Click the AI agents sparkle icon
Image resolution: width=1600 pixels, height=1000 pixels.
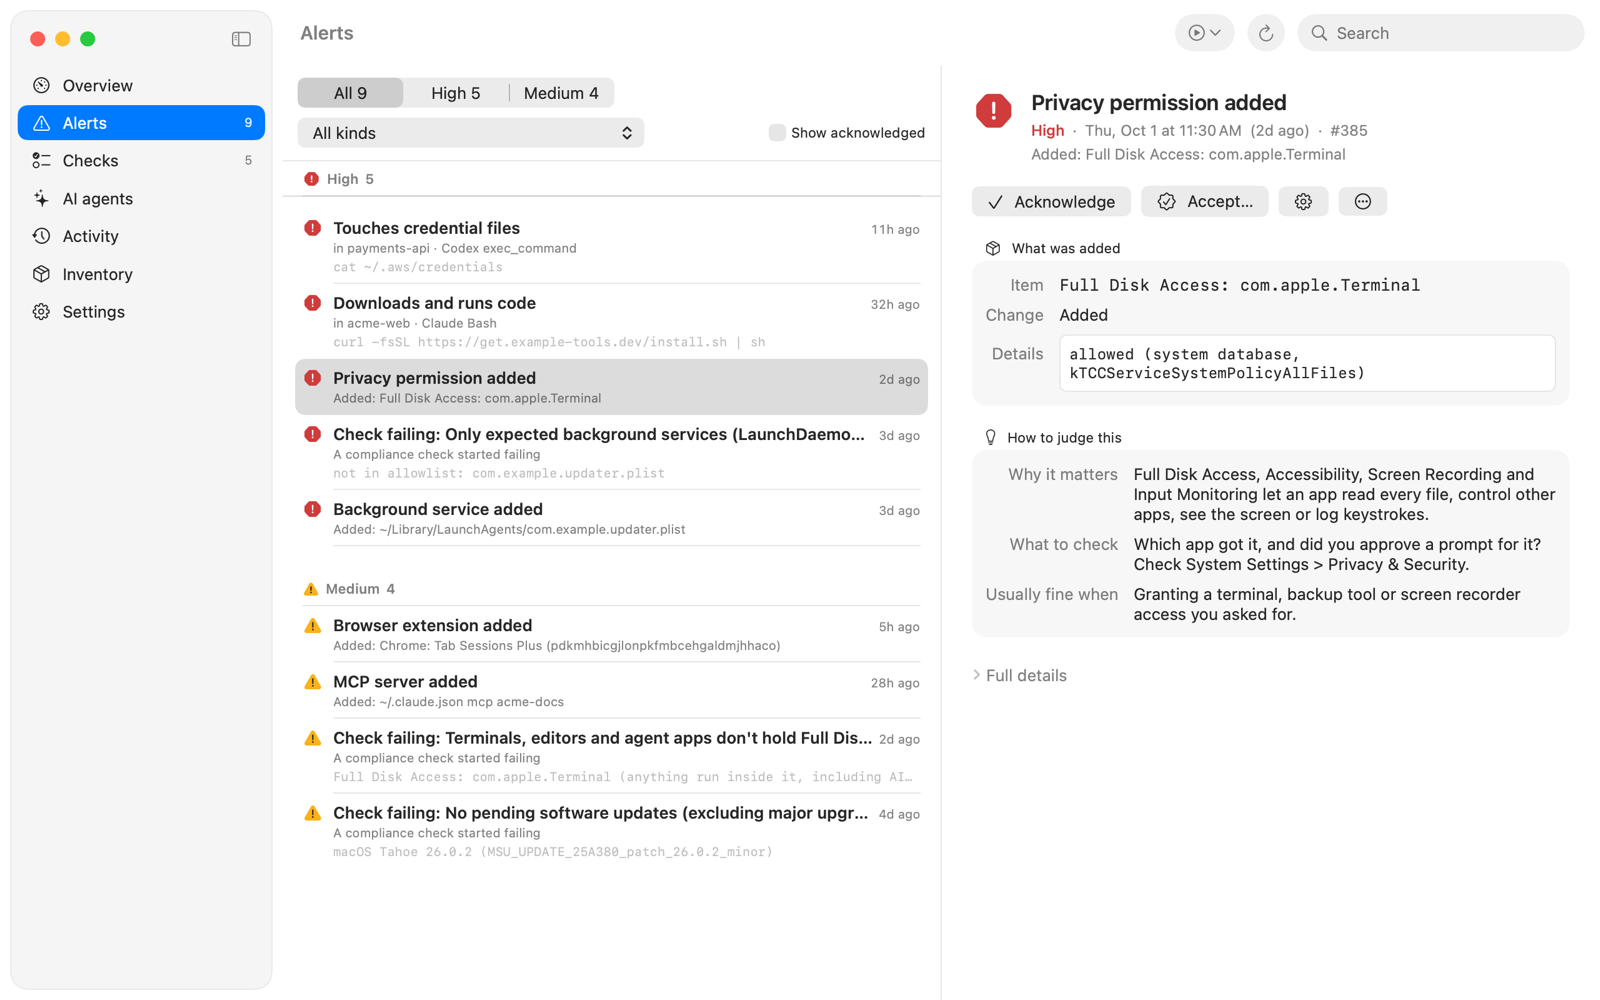tap(41, 198)
